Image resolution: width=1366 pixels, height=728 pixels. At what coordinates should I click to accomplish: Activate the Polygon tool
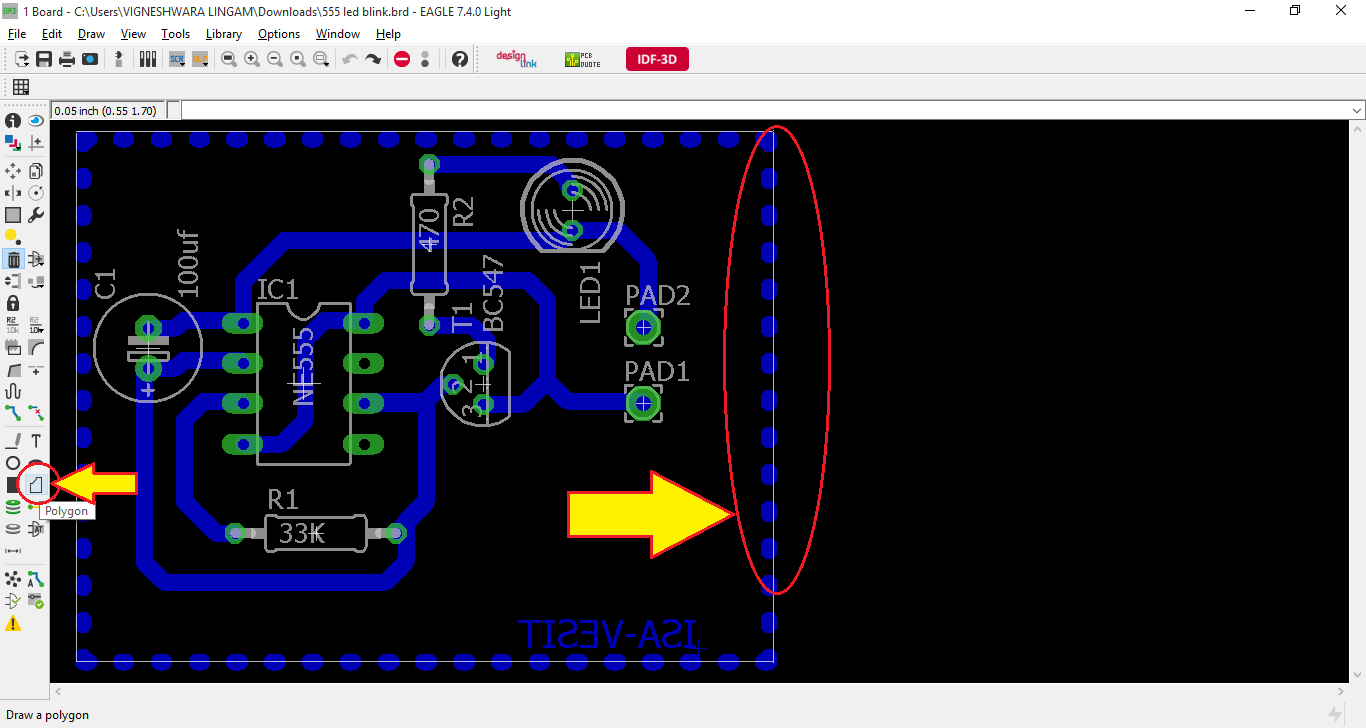tap(36, 483)
